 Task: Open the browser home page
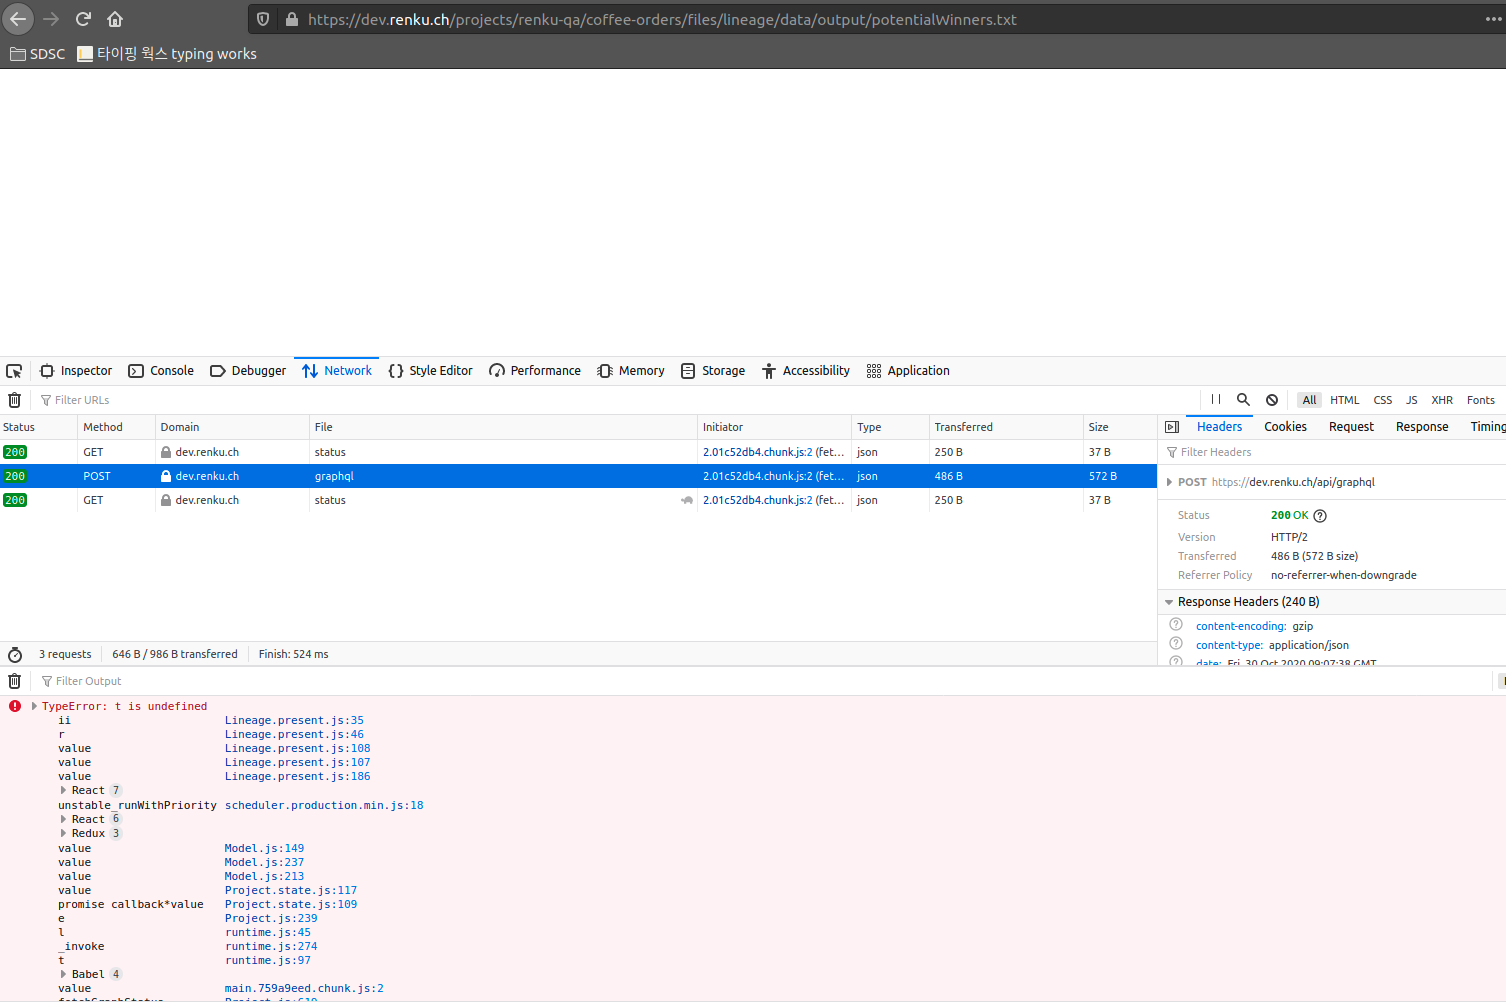(x=113, y=18)
